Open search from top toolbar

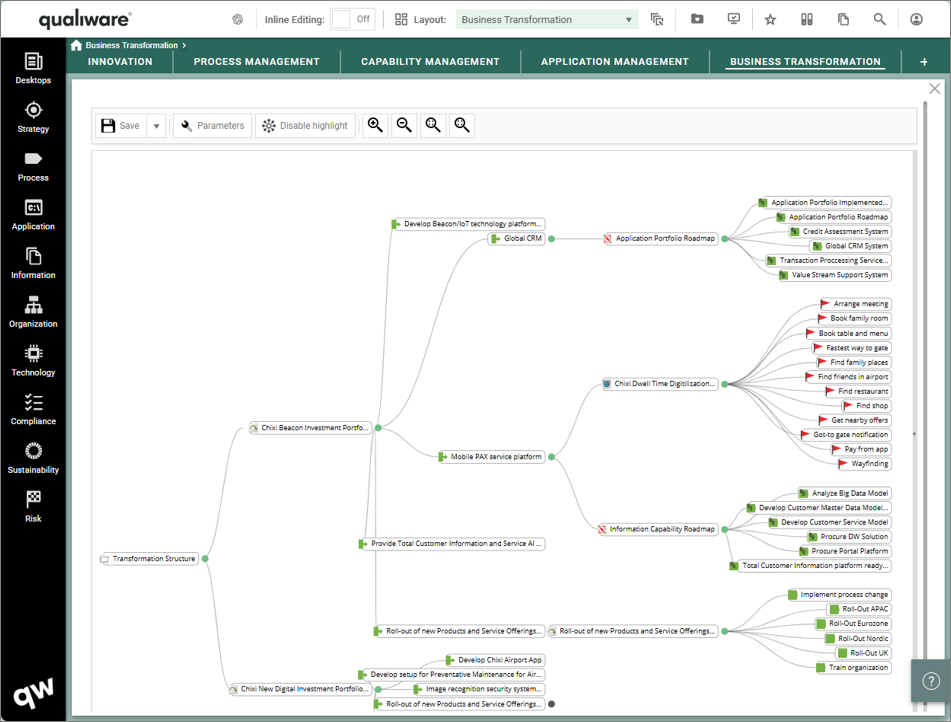click(879, 19)
